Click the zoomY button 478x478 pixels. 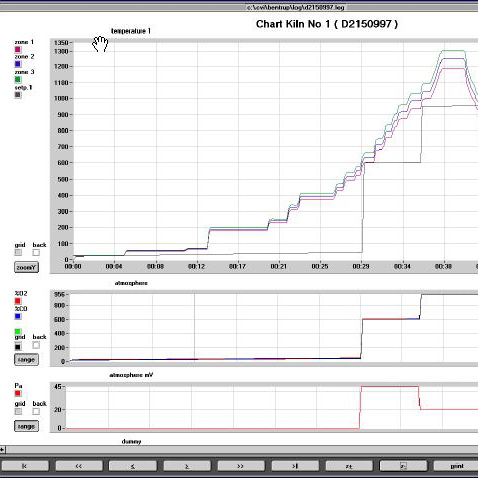(26, 267)
